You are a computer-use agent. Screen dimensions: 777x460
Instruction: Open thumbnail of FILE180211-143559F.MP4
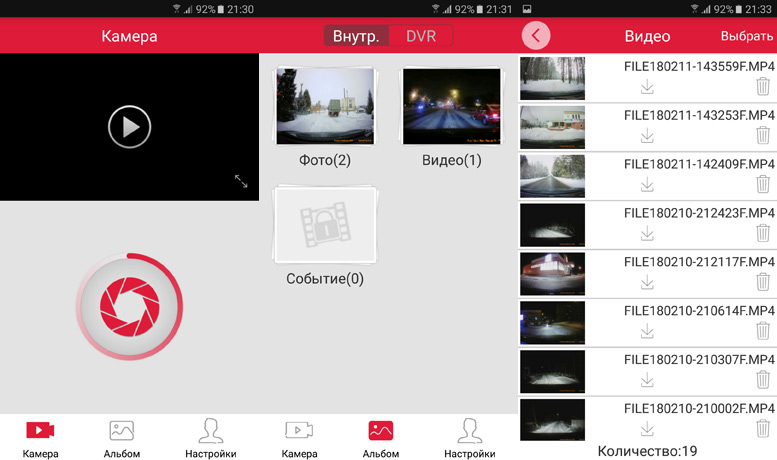pyautogui.click(x=552, y=78)
